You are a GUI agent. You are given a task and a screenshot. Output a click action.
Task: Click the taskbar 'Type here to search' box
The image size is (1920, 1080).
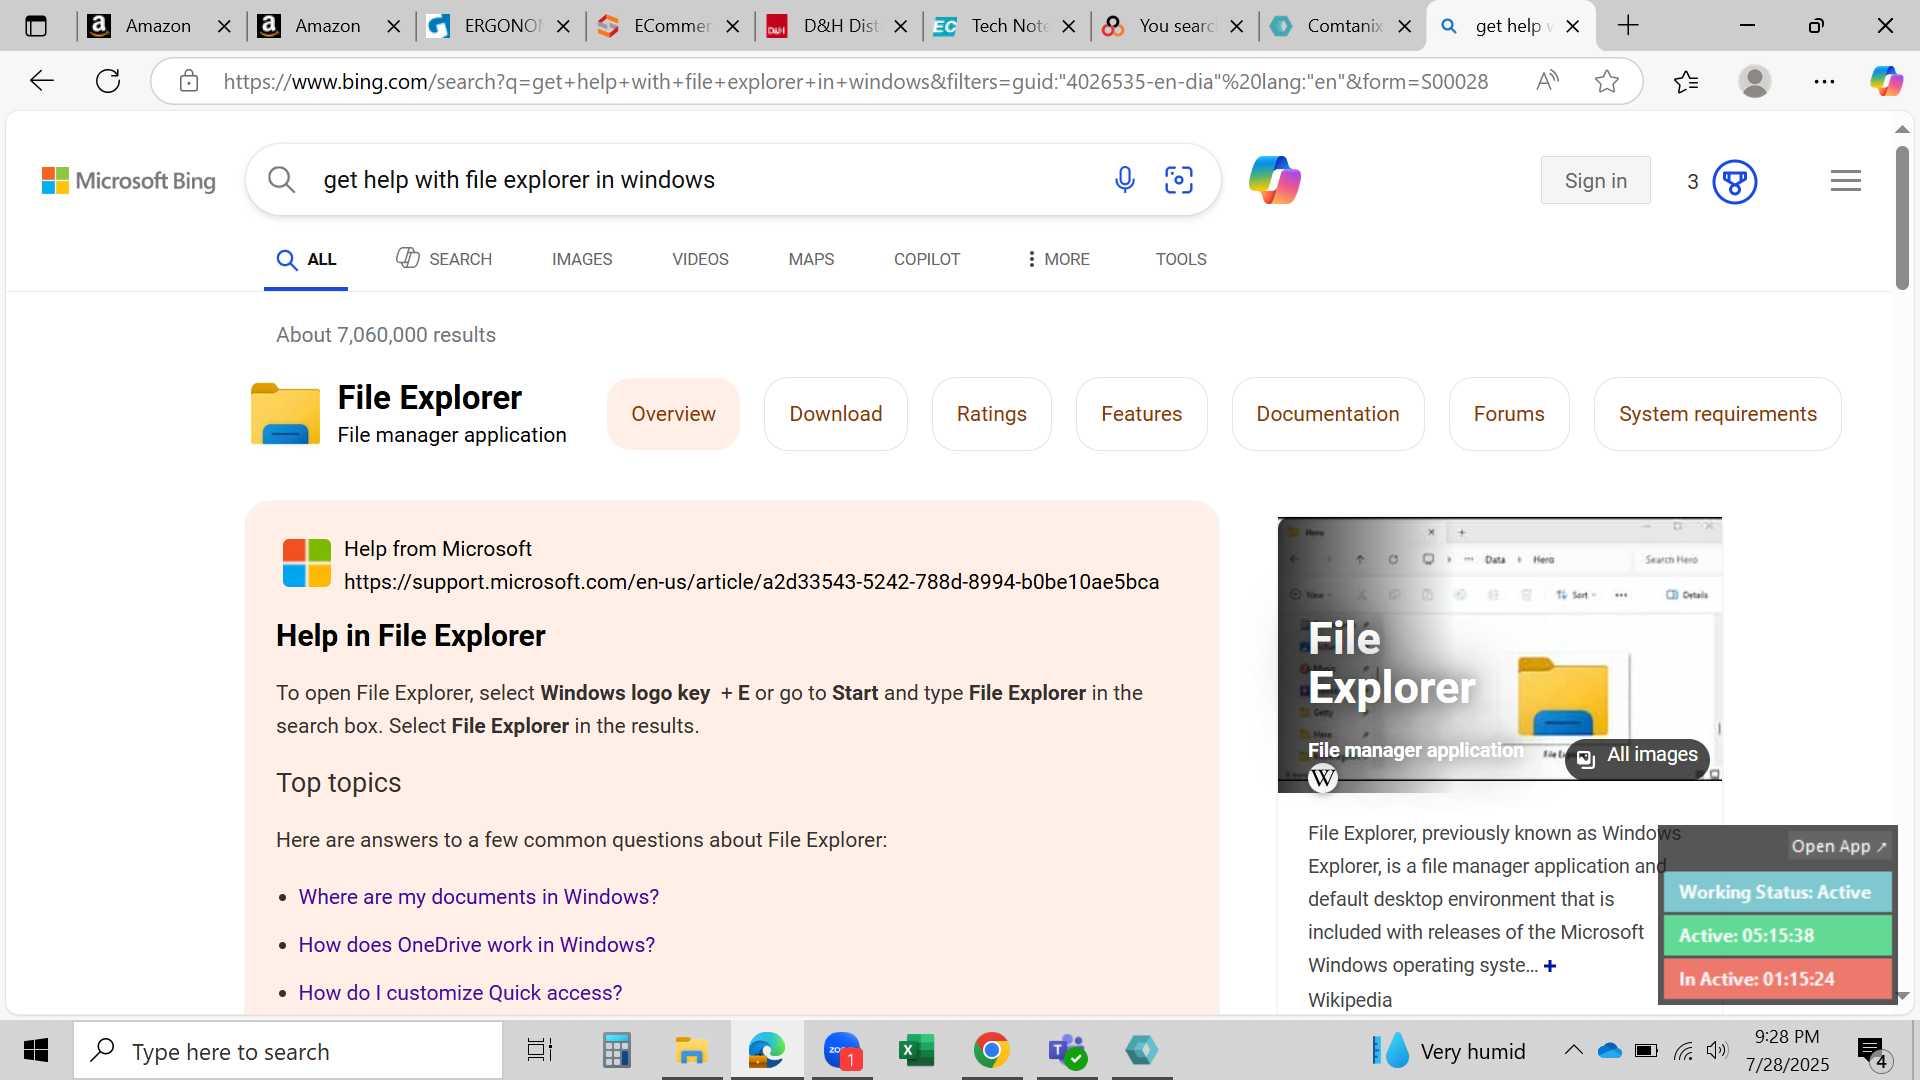click(288, 1051)
